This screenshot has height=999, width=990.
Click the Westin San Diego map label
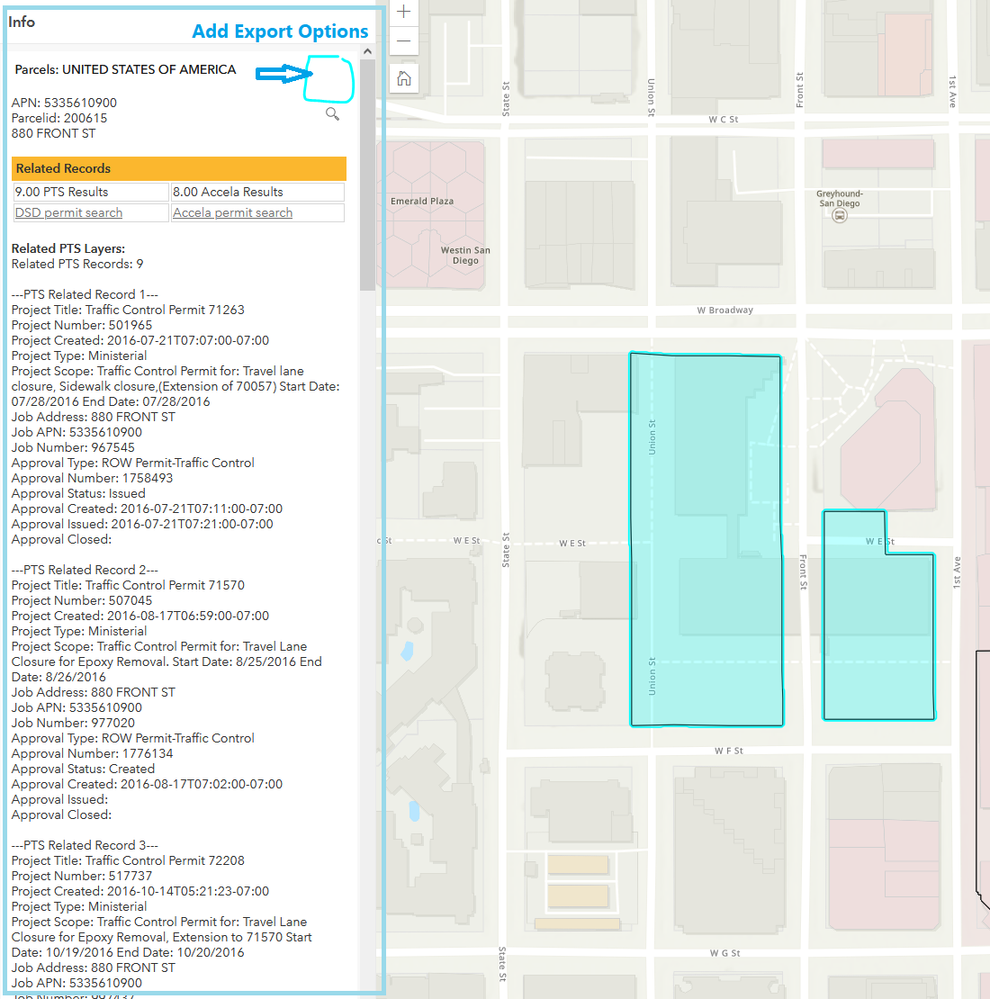466,255
